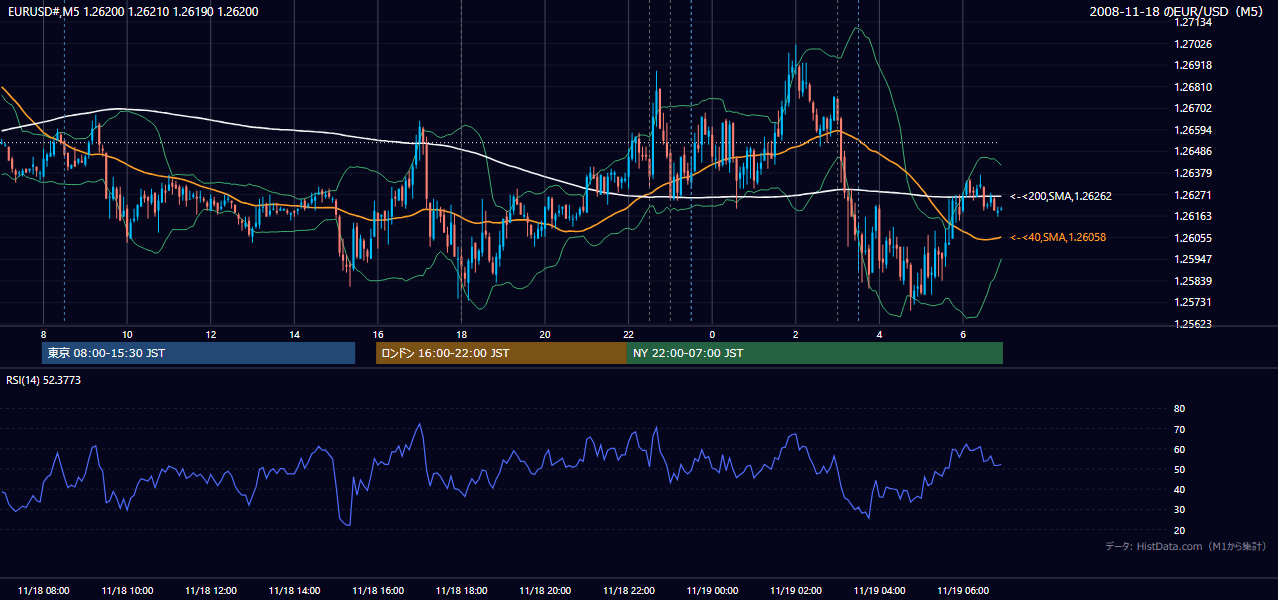Click hour marker 14 under the price chart

(x=294, y=334)
